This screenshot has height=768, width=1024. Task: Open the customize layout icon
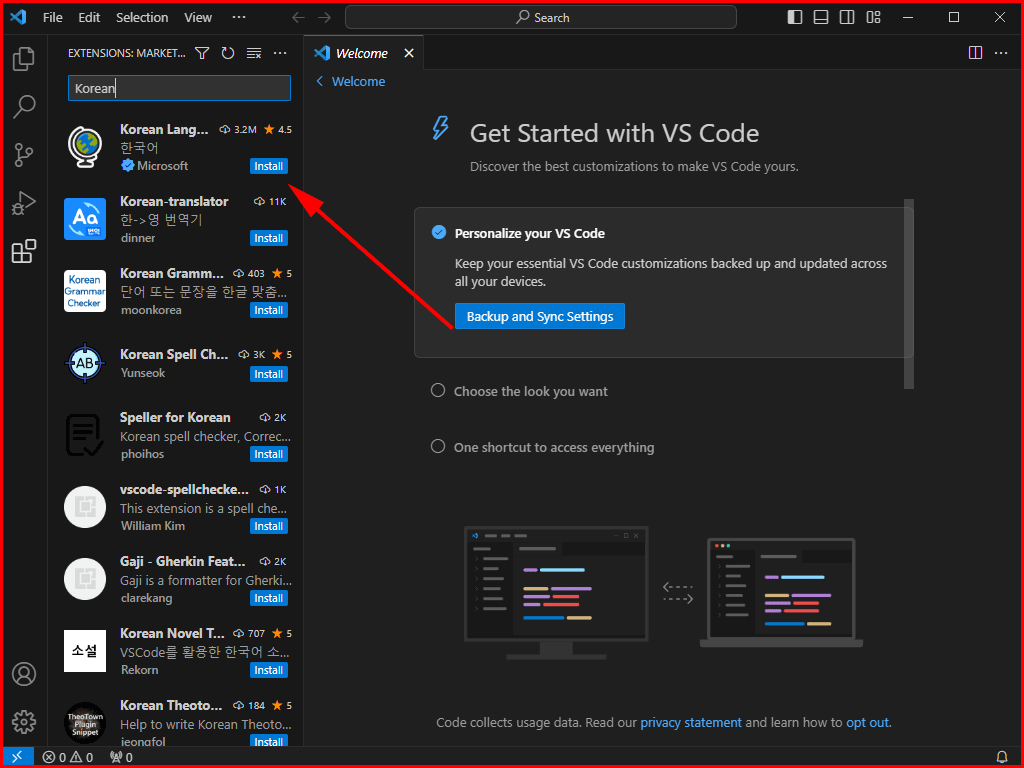874,18
